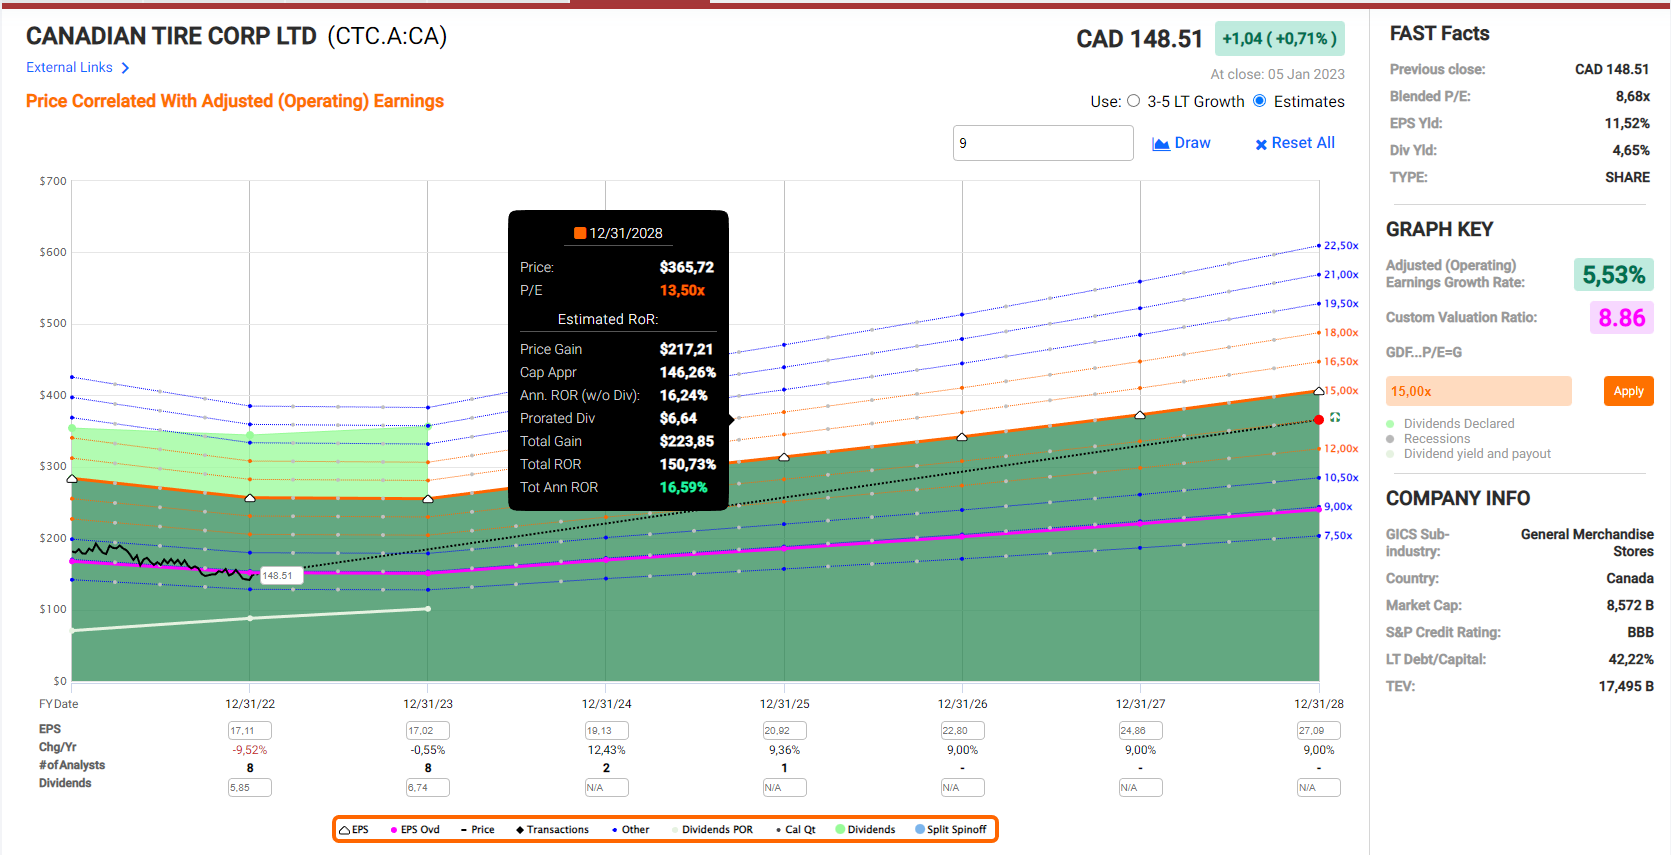1671x855 pixels.
Task: Toggle the Transactions diamond legend item
Action: [x=520, y=830]
